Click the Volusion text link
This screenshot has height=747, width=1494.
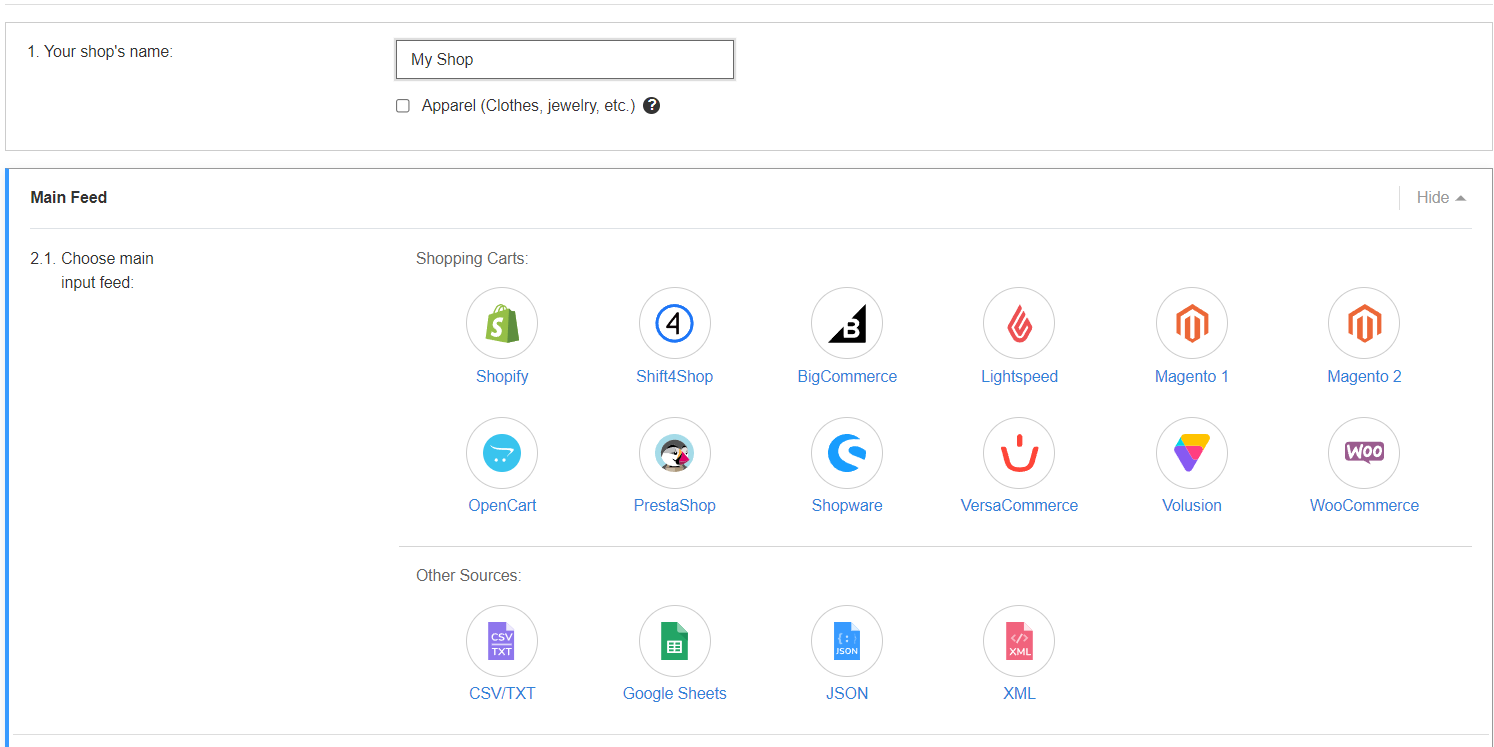click(x=1192, y=506)
